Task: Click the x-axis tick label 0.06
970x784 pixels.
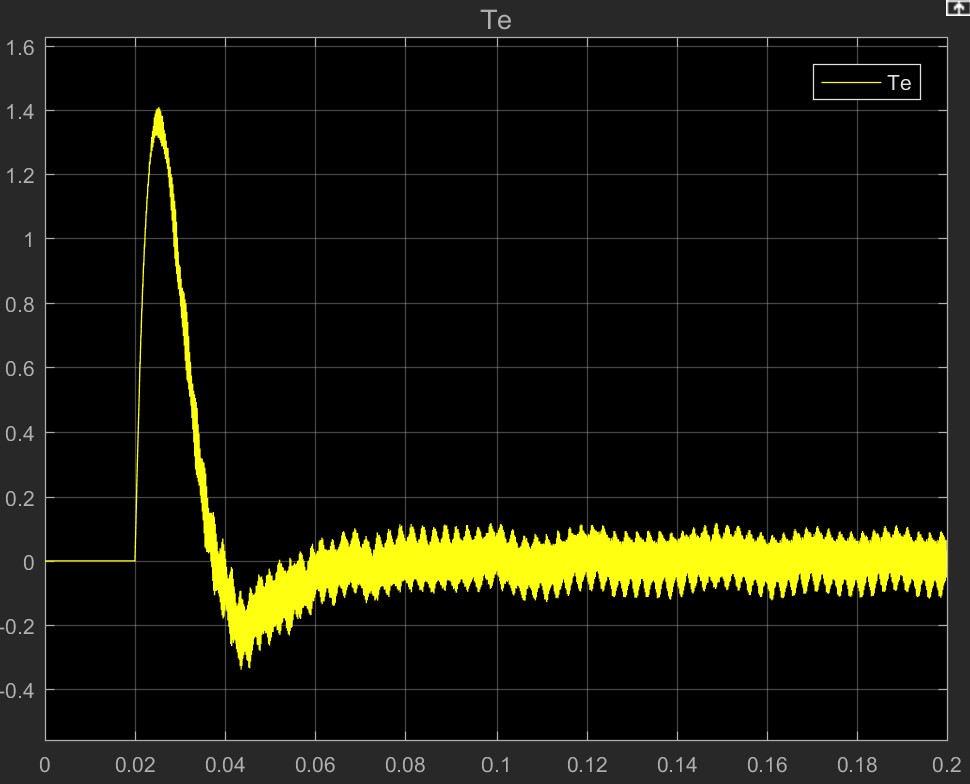Action: pyautogui.click(x=315, y=765)
